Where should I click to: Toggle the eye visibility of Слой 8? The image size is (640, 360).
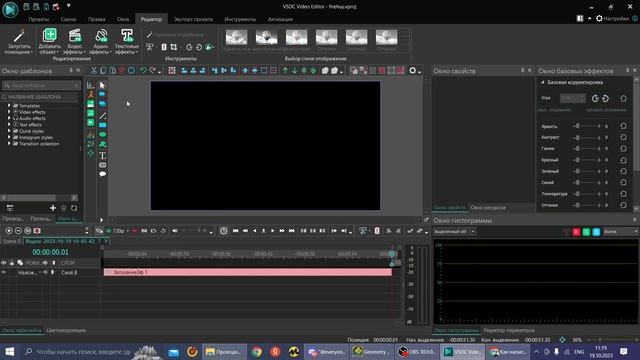[x=4, y=272]
